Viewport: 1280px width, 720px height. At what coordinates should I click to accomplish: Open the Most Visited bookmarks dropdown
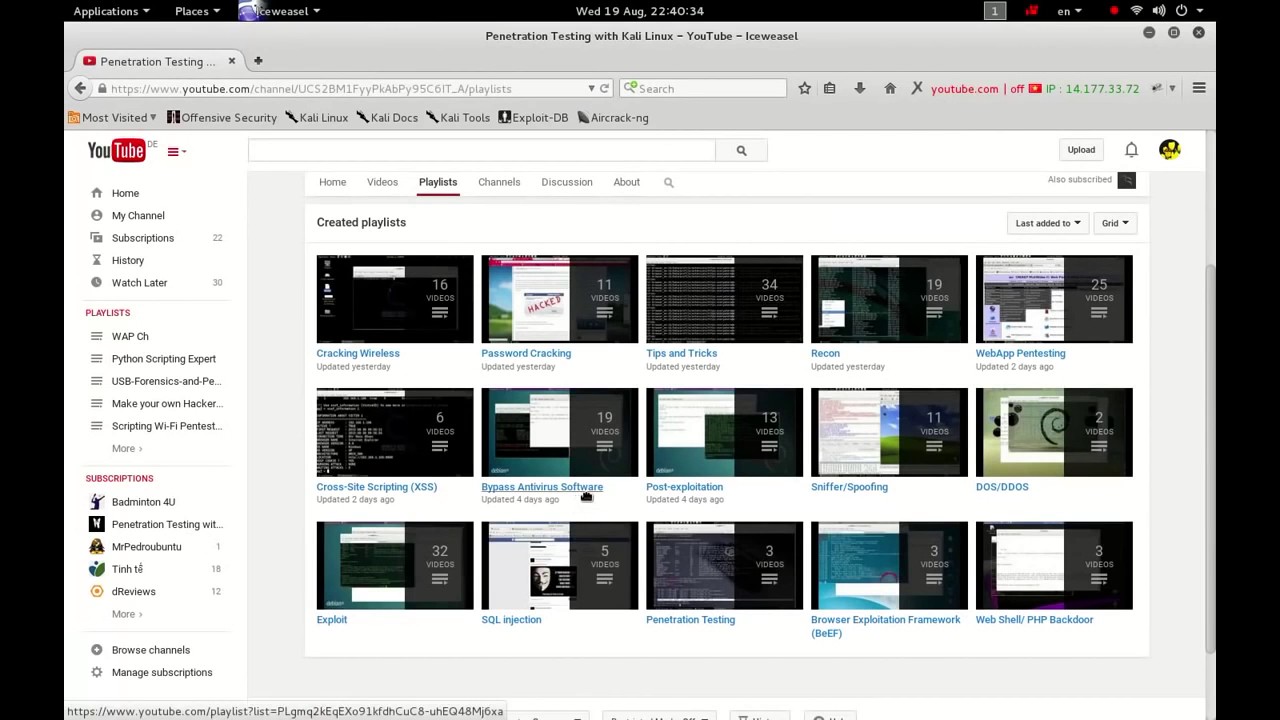click(112, 117)
